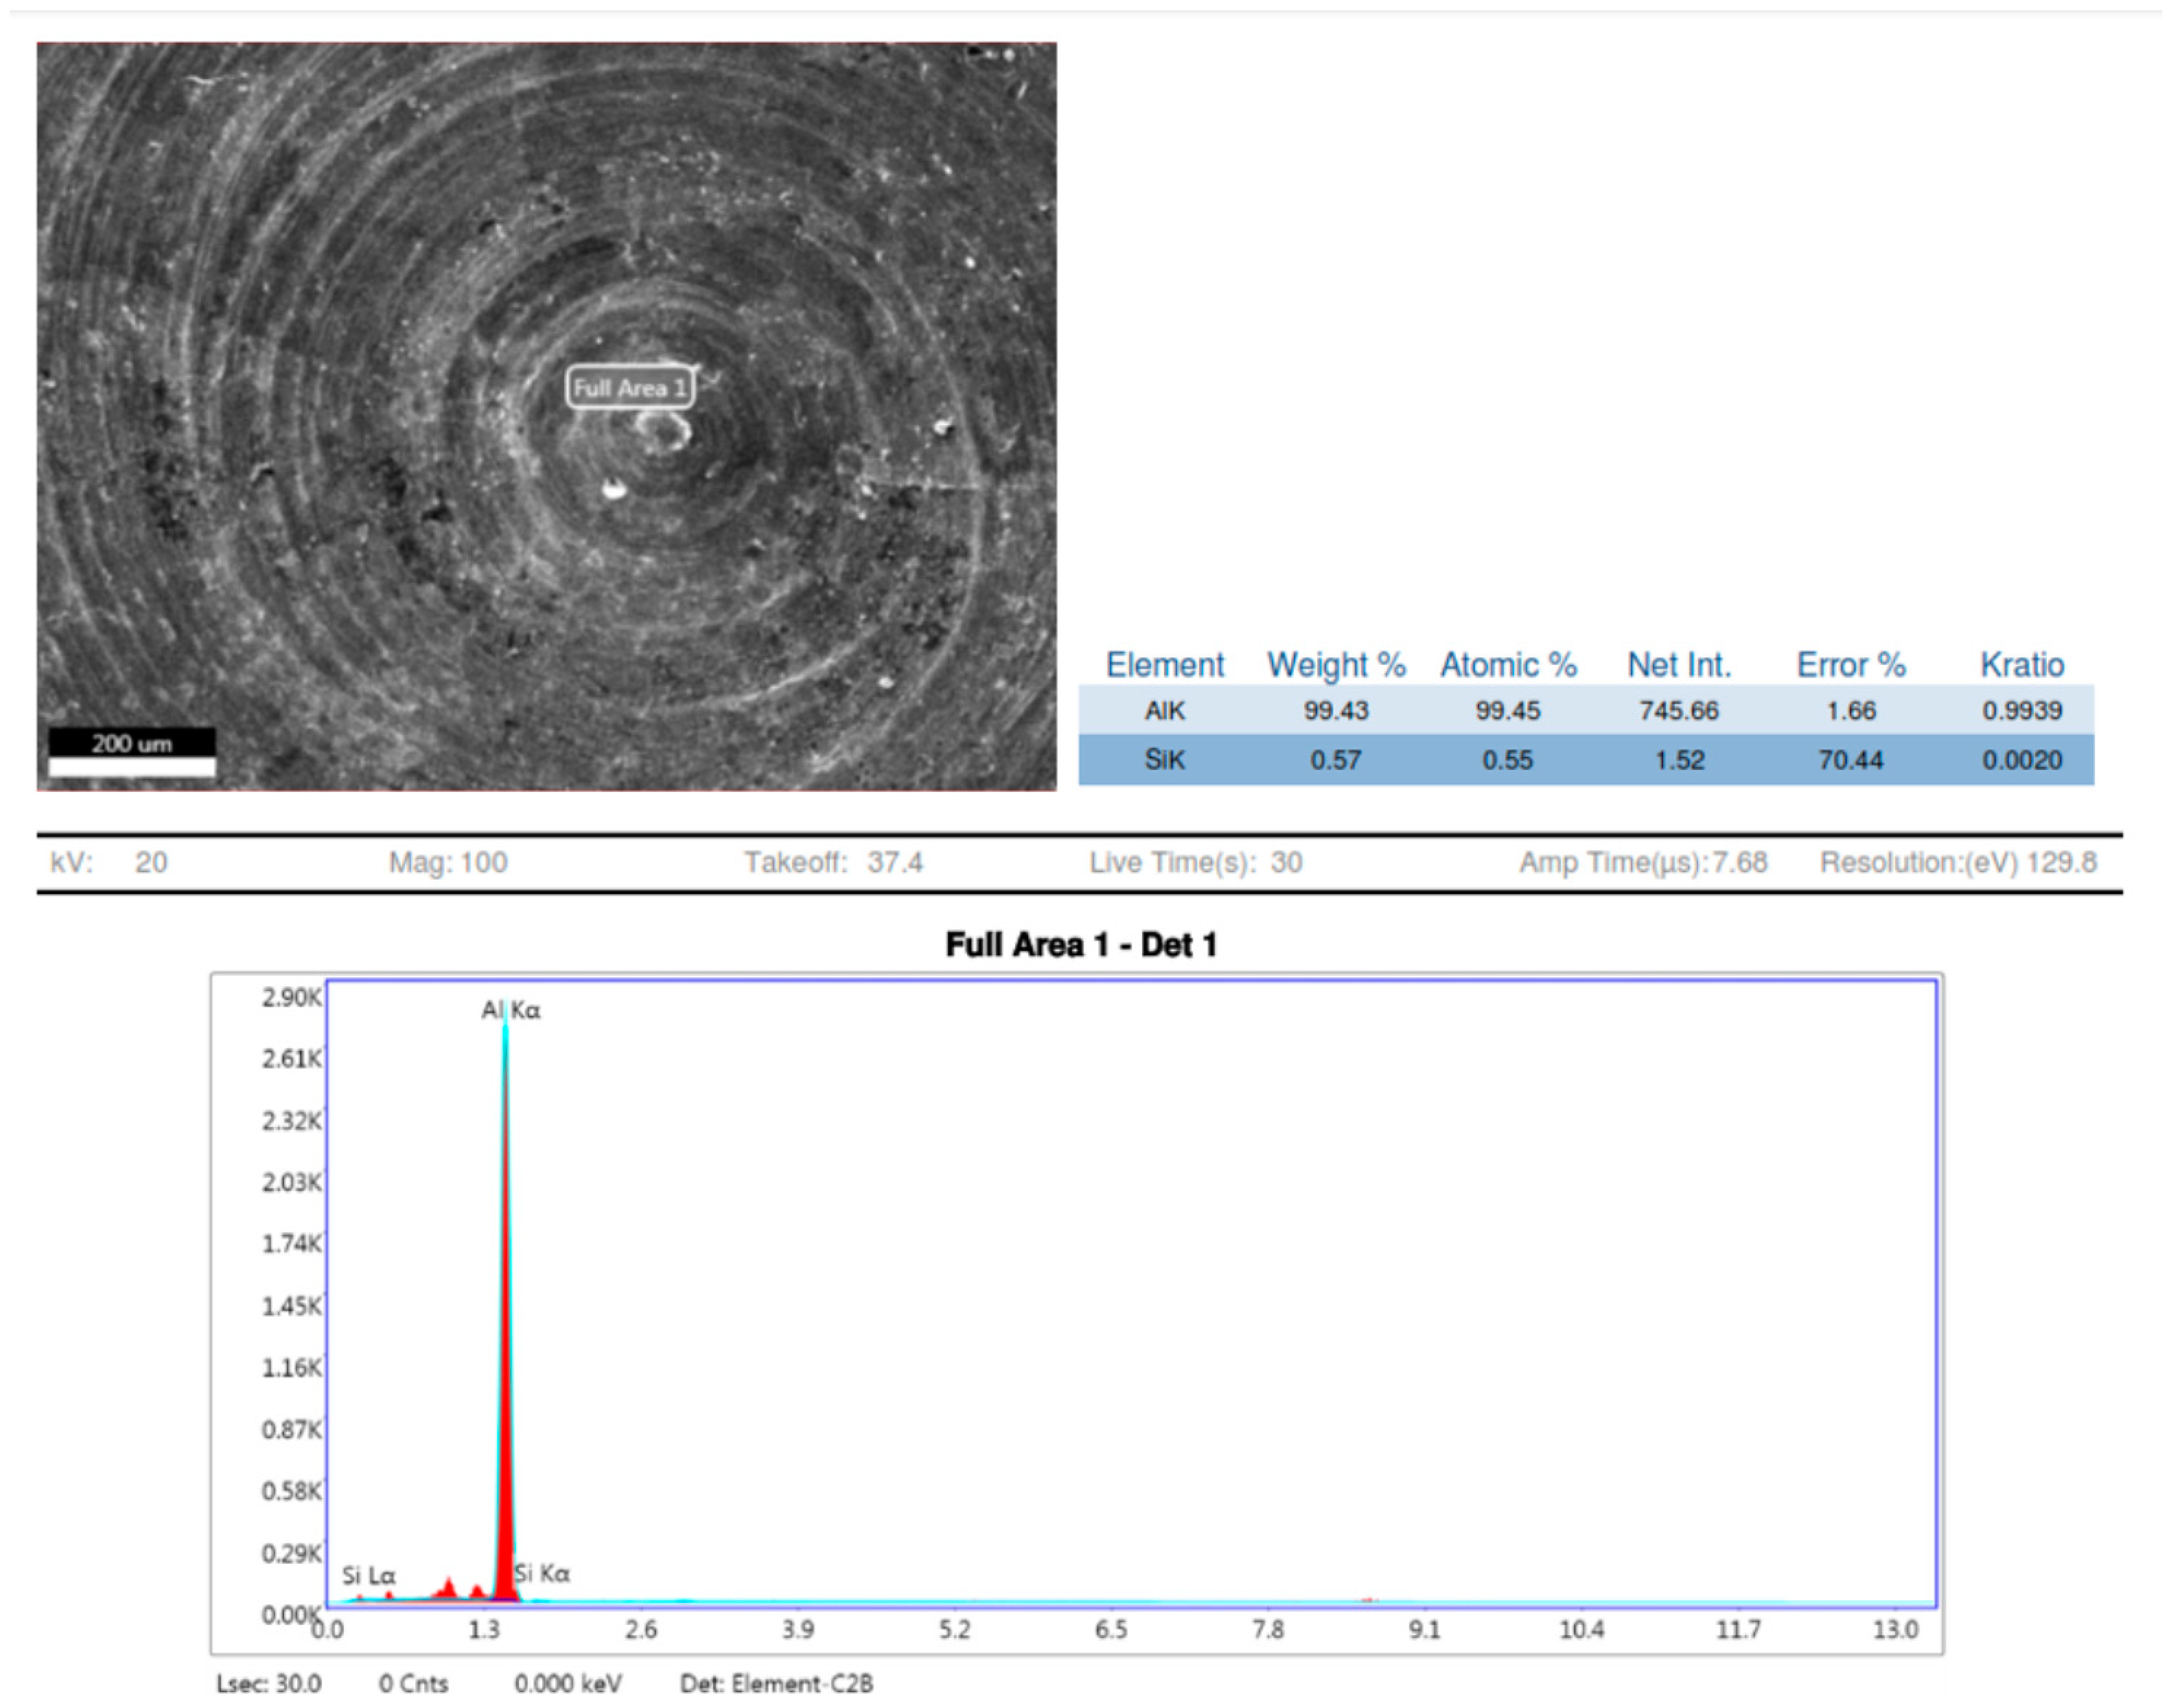The height and width of the screenshot is (1708, 2174).
Task: Click the Si Kα peak label
Action: (x=543, y=1574)
